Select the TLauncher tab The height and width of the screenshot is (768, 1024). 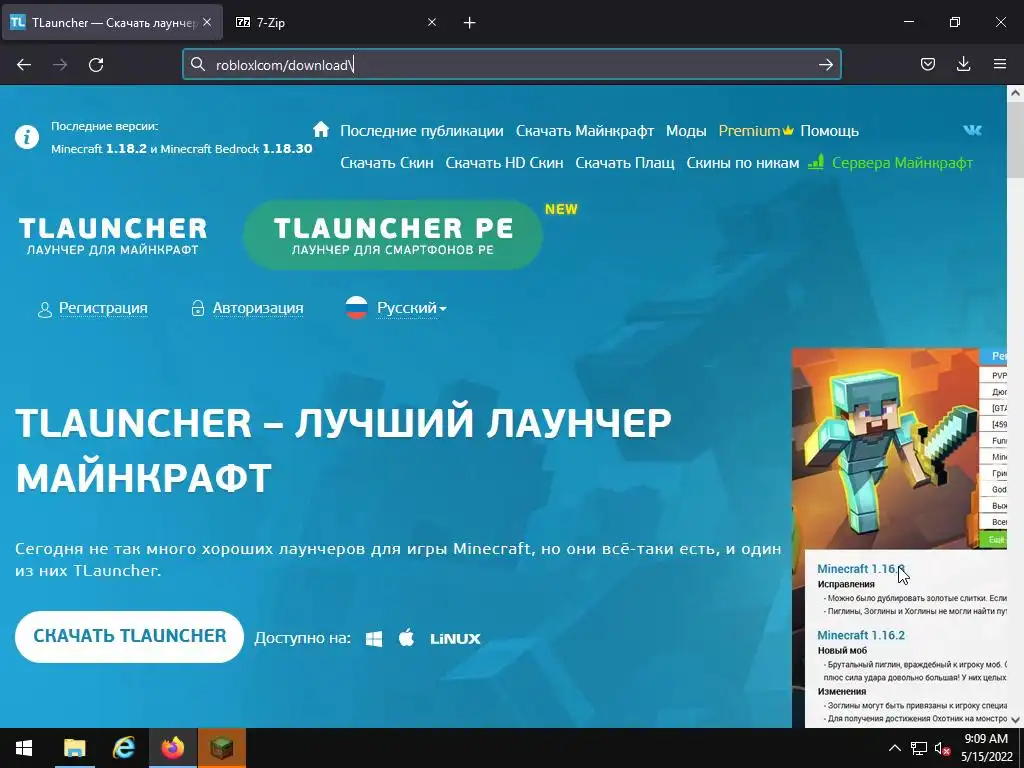[112, 22]
